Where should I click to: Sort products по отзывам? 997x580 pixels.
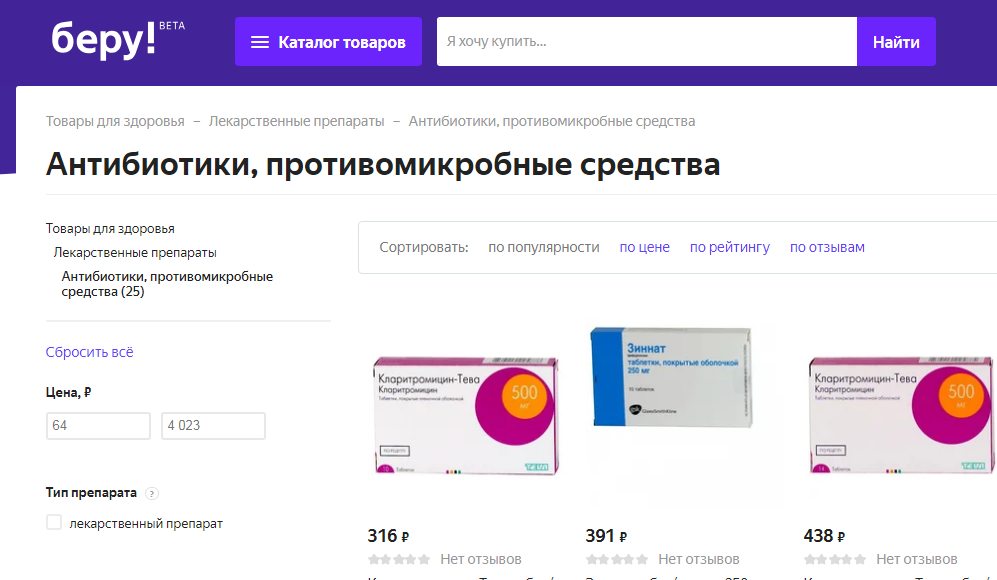(x=827, y=247)
